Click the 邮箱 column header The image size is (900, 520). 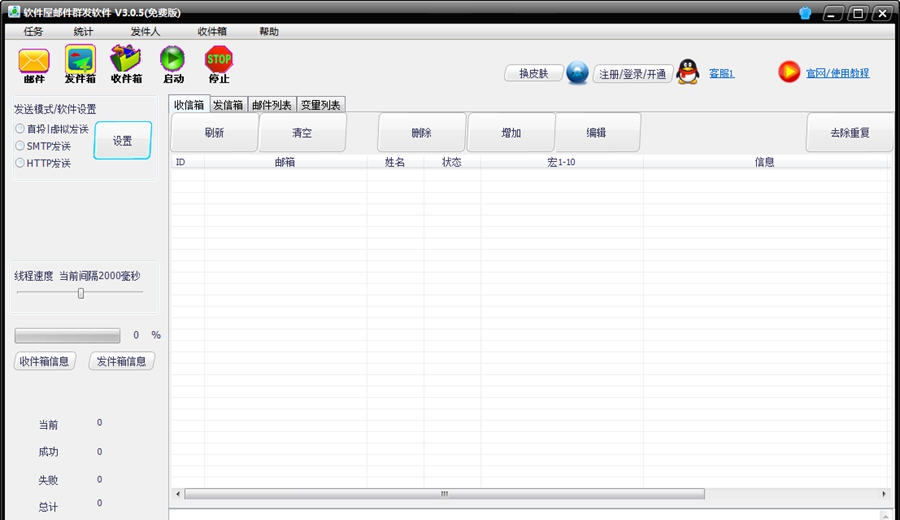285,162
